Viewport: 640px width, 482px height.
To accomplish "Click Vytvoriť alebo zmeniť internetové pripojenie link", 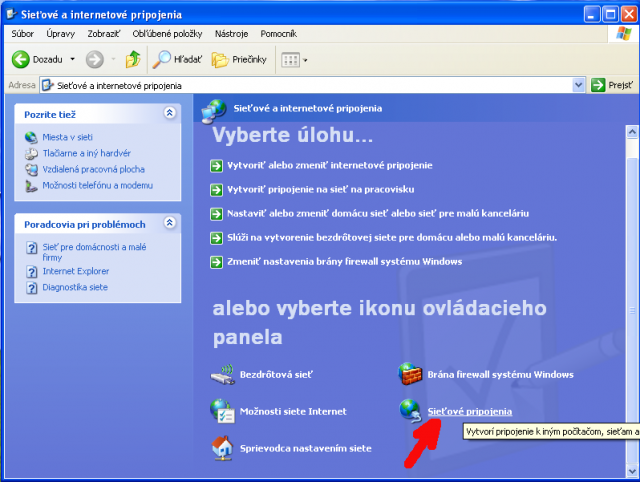I will click(x=330, y=165).
